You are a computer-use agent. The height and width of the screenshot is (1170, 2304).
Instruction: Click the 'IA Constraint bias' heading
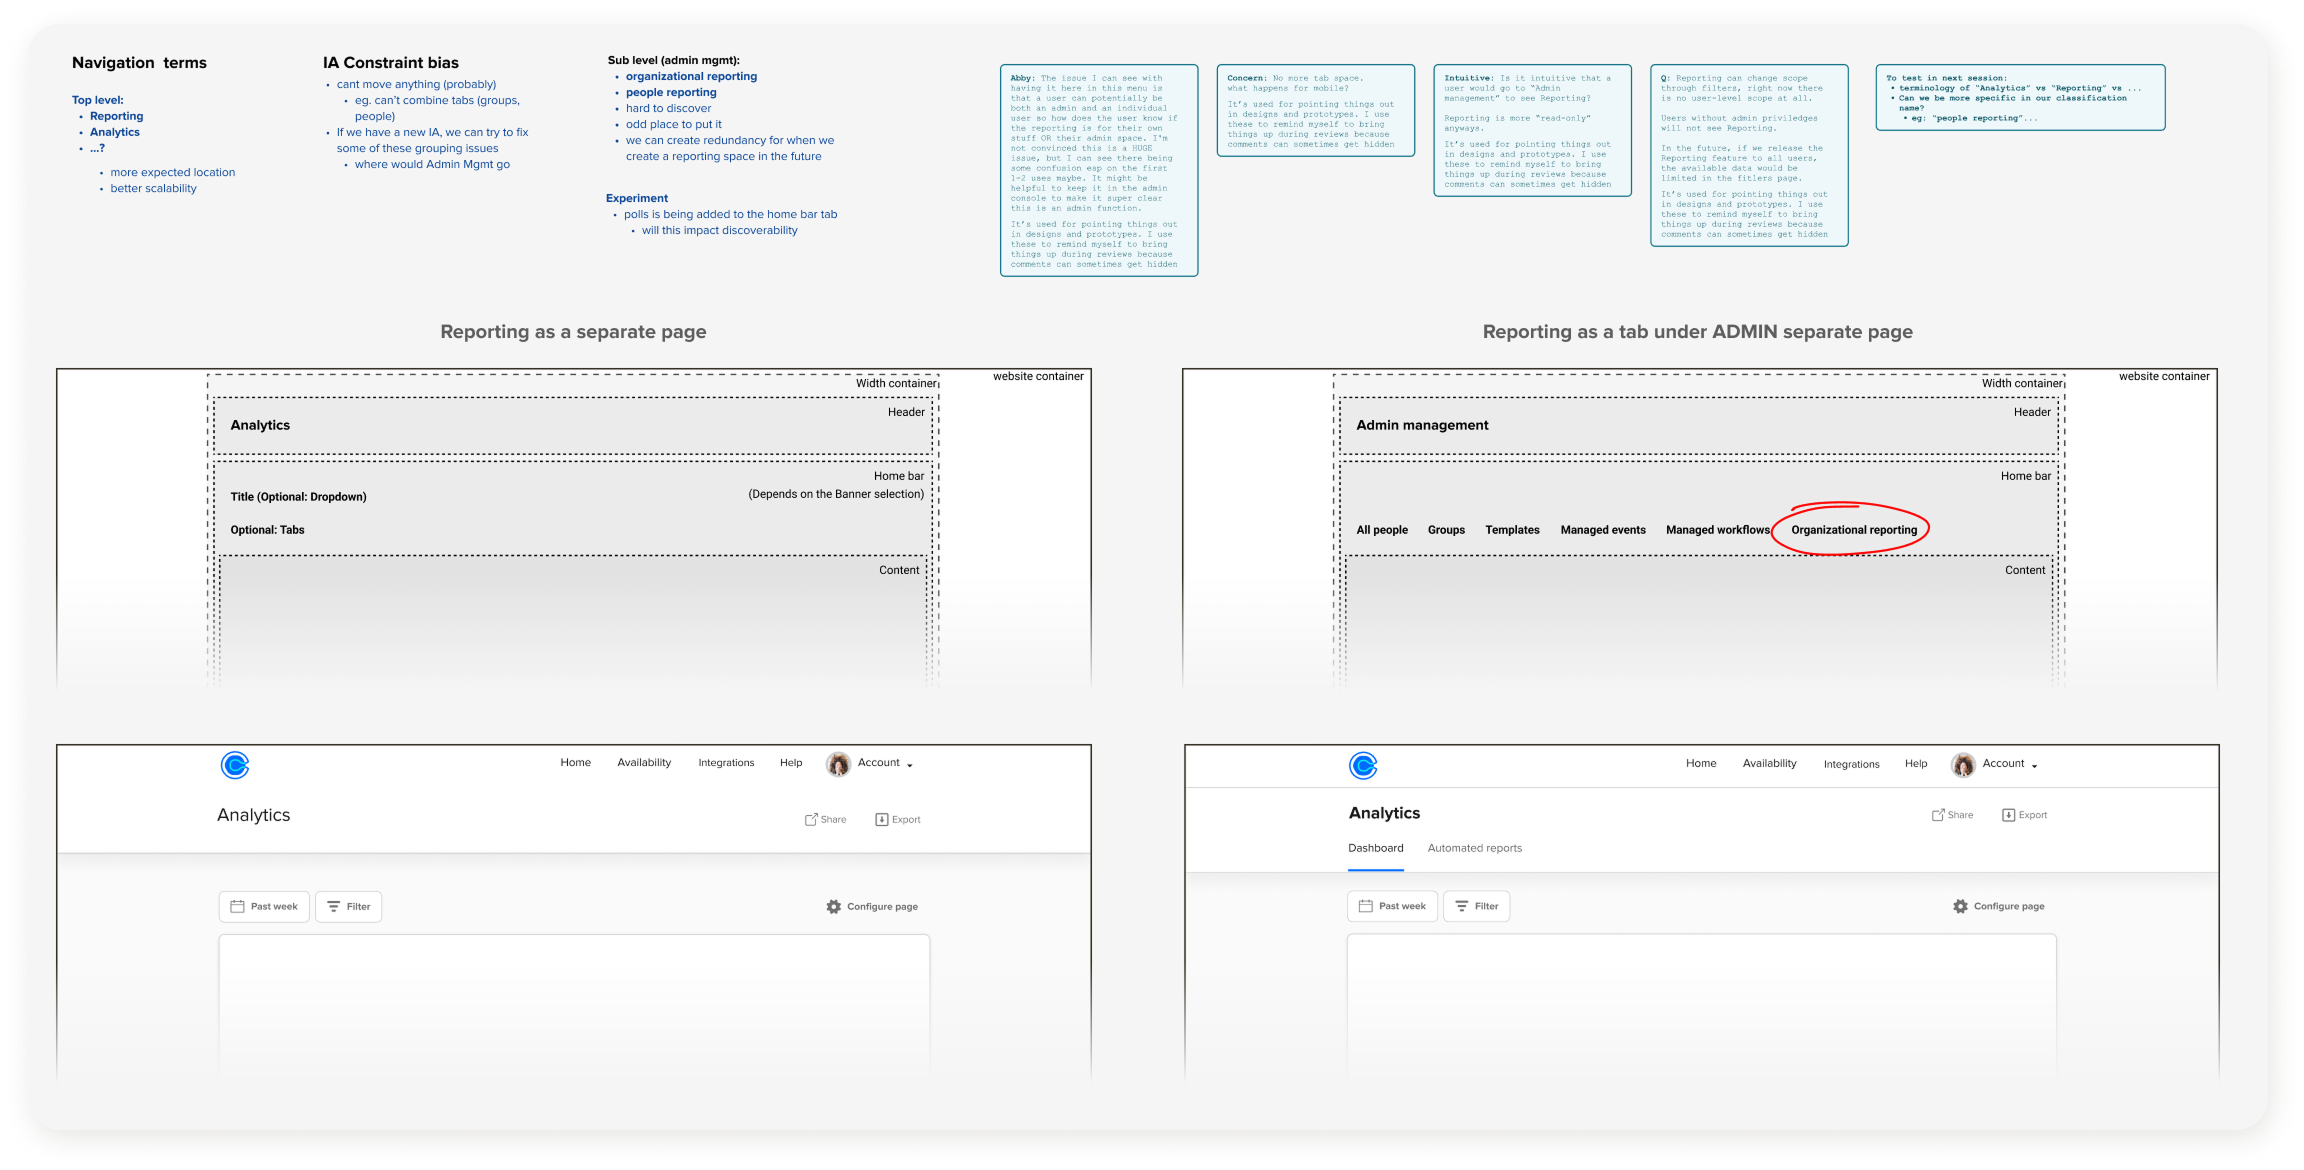[391, 62]
